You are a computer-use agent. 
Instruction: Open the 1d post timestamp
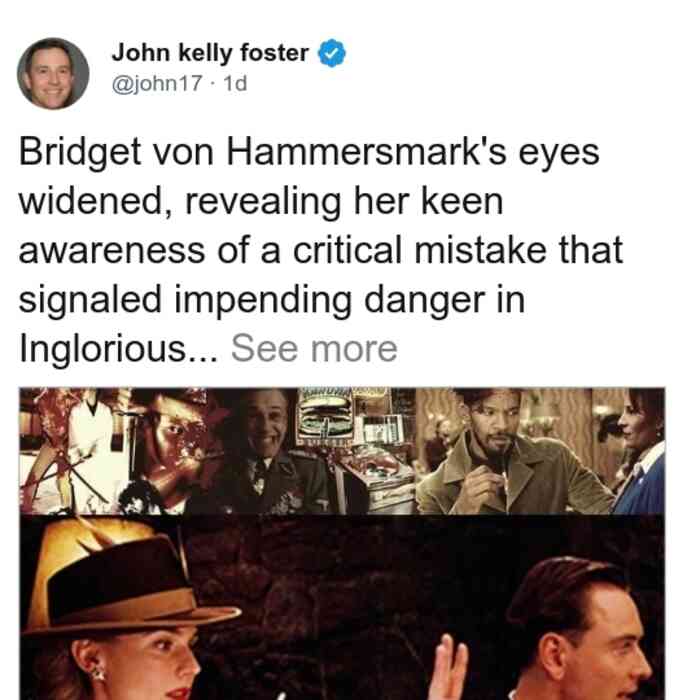[235, 83]
